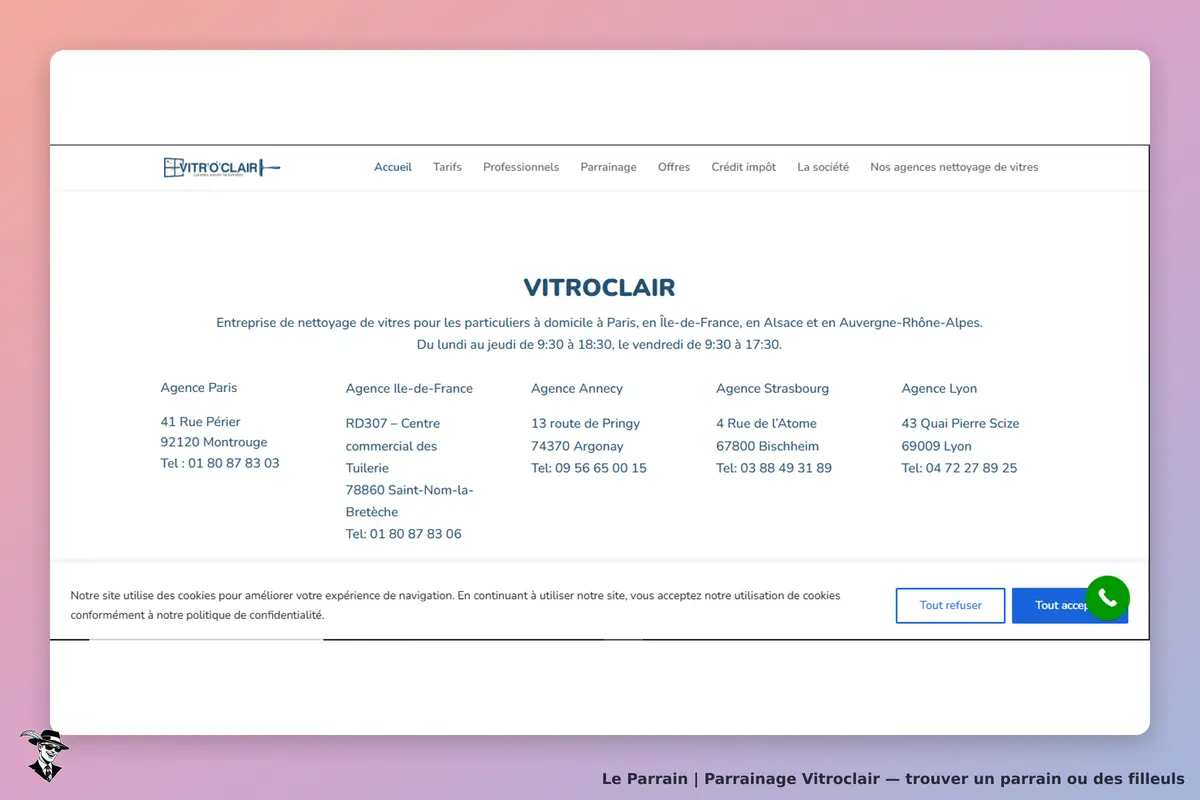This screenshot has height=800, width=1200.
Task: Click Ile-de-France phone 01 80 87 83 06
Action: tap(404, 534)
